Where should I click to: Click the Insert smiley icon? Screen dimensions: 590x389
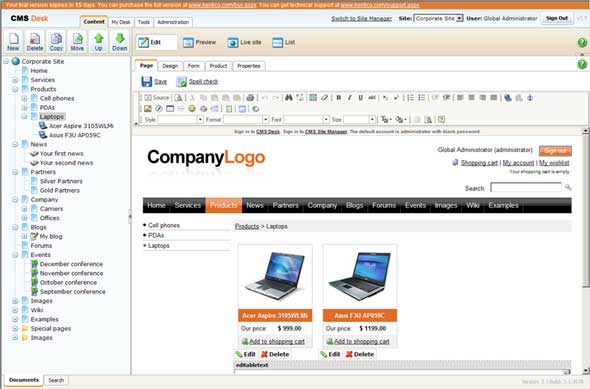point(192,108)
